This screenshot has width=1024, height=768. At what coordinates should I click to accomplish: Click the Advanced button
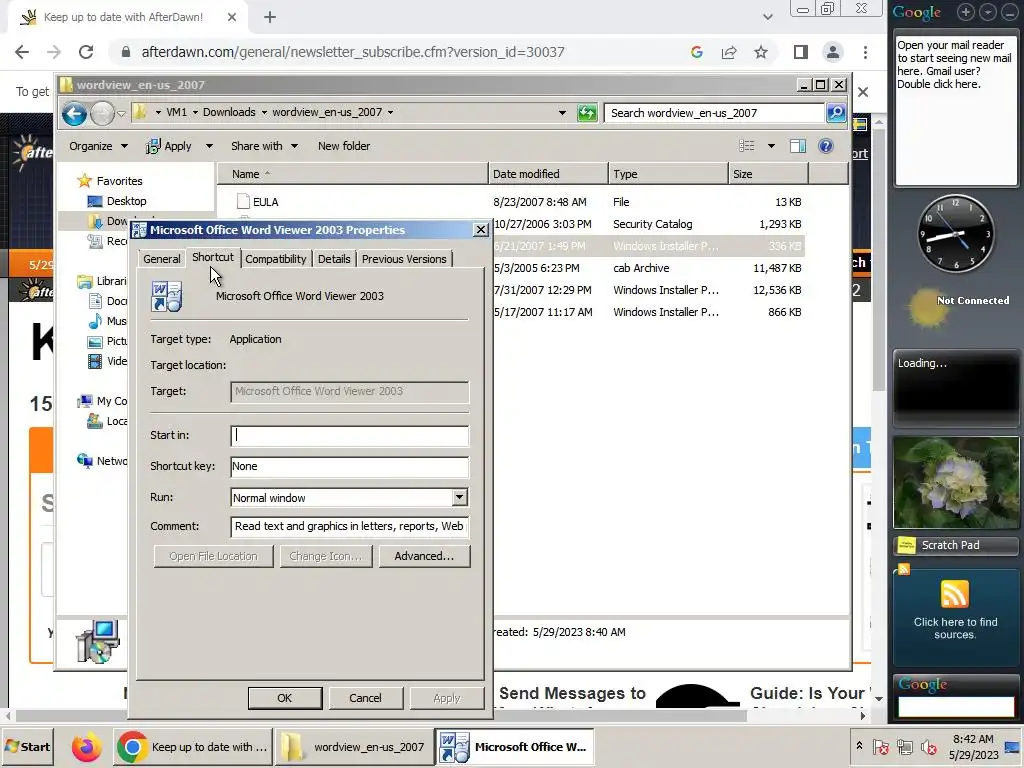point(424,556)
